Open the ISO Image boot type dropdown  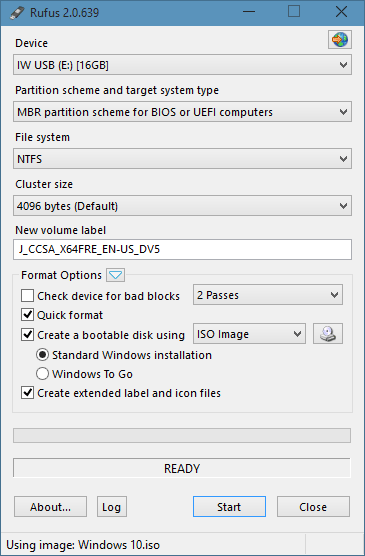[x=249, y=334]
